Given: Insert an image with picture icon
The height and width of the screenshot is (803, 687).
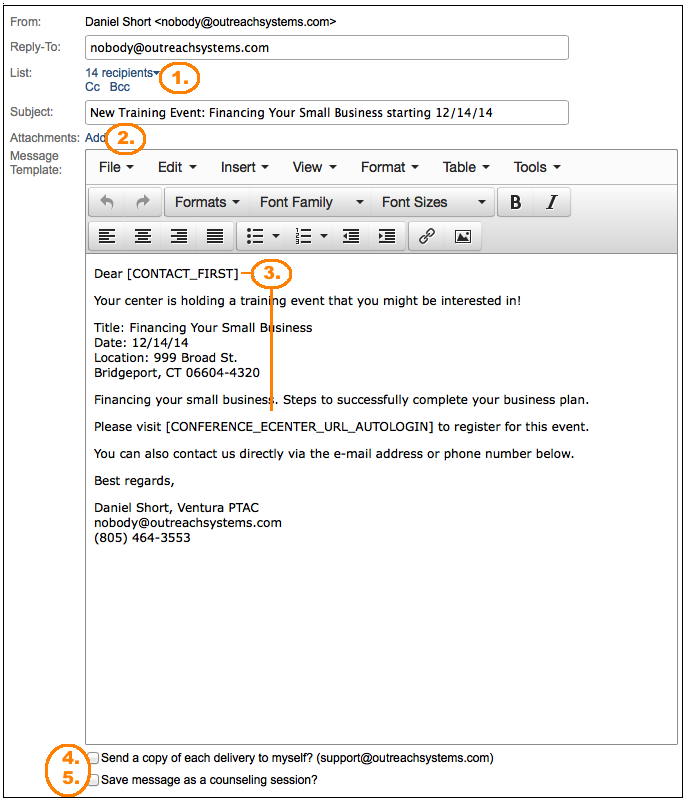Looking at the screenshot, I should (463, 236).
